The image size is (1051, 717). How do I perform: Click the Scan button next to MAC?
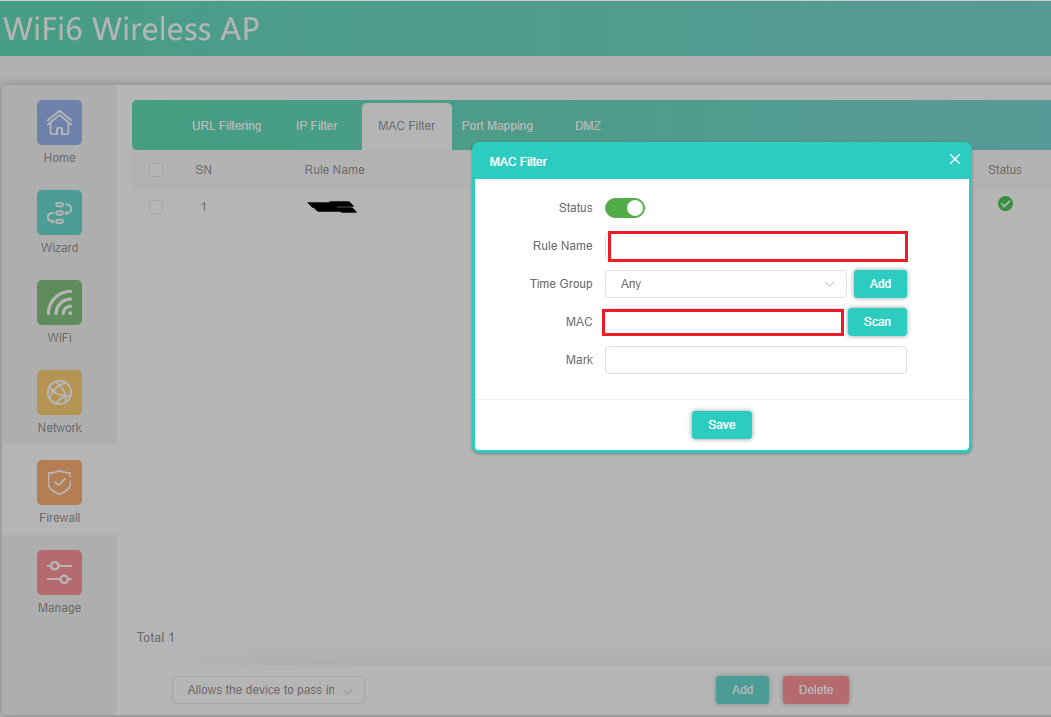[x=877, y=322]
